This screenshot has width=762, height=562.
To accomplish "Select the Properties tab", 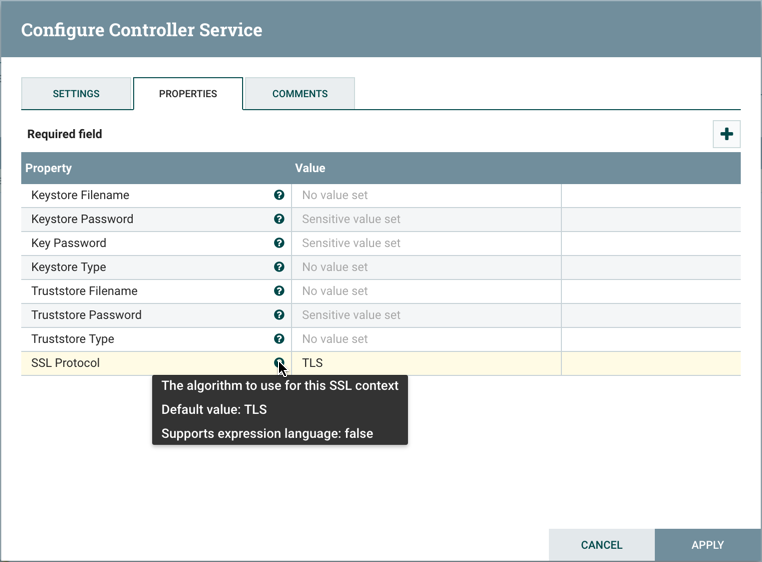I will (x=188, y=94).
